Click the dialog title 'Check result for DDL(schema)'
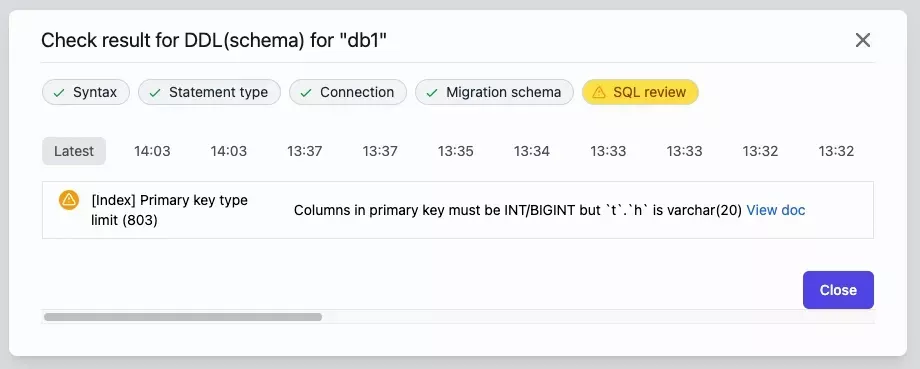920x369 pixels. click(214, 40)
